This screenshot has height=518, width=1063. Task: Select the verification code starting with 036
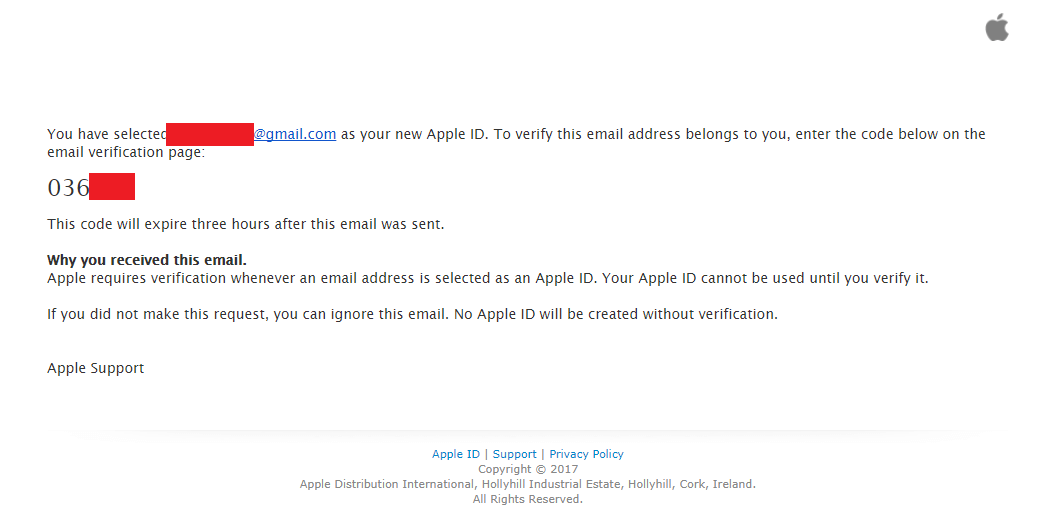point(91,187)
